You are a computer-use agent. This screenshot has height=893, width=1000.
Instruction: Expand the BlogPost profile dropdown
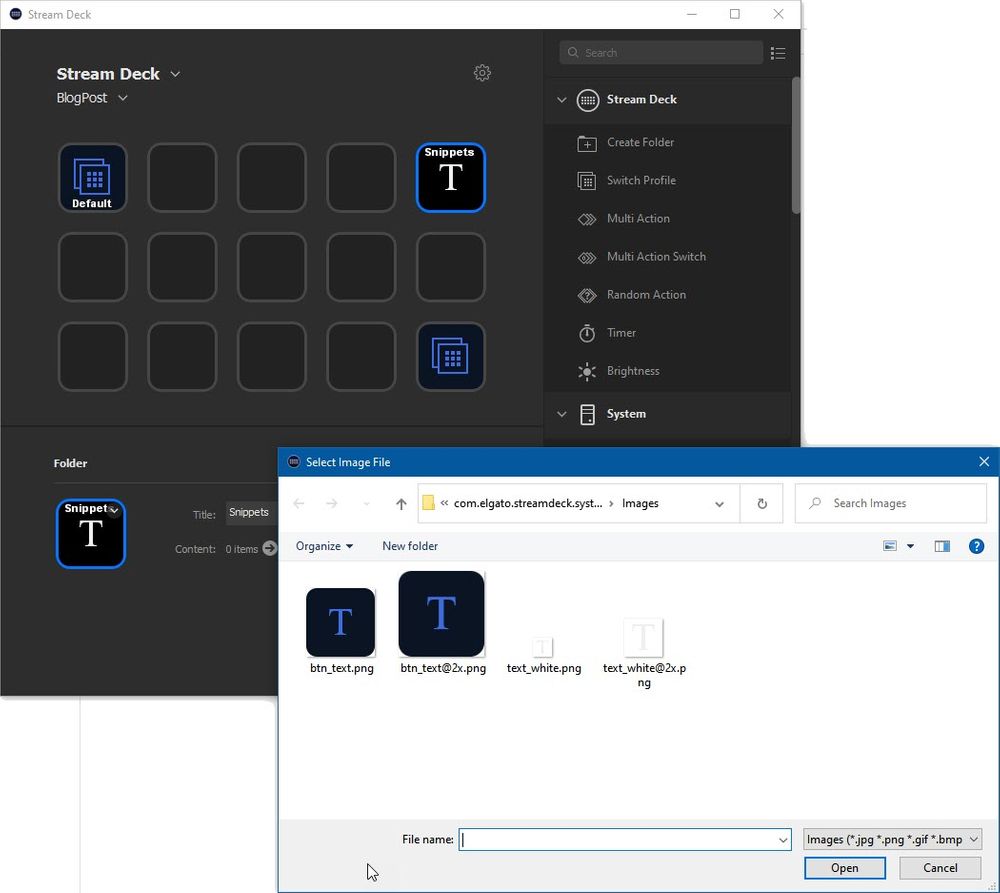coord(122,97)
